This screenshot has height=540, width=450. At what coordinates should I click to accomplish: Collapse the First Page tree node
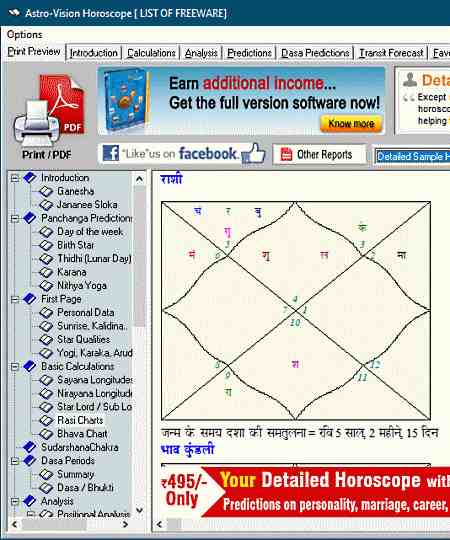tap(14, 299)
